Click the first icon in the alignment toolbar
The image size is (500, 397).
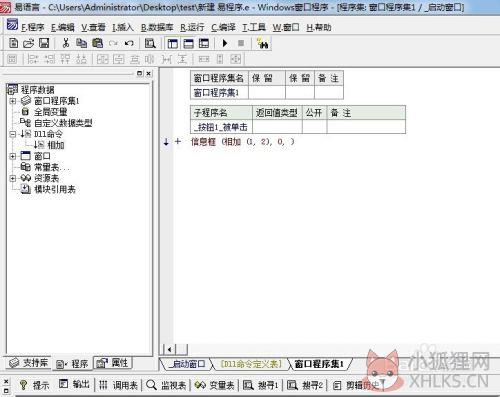tap(12, 59)
